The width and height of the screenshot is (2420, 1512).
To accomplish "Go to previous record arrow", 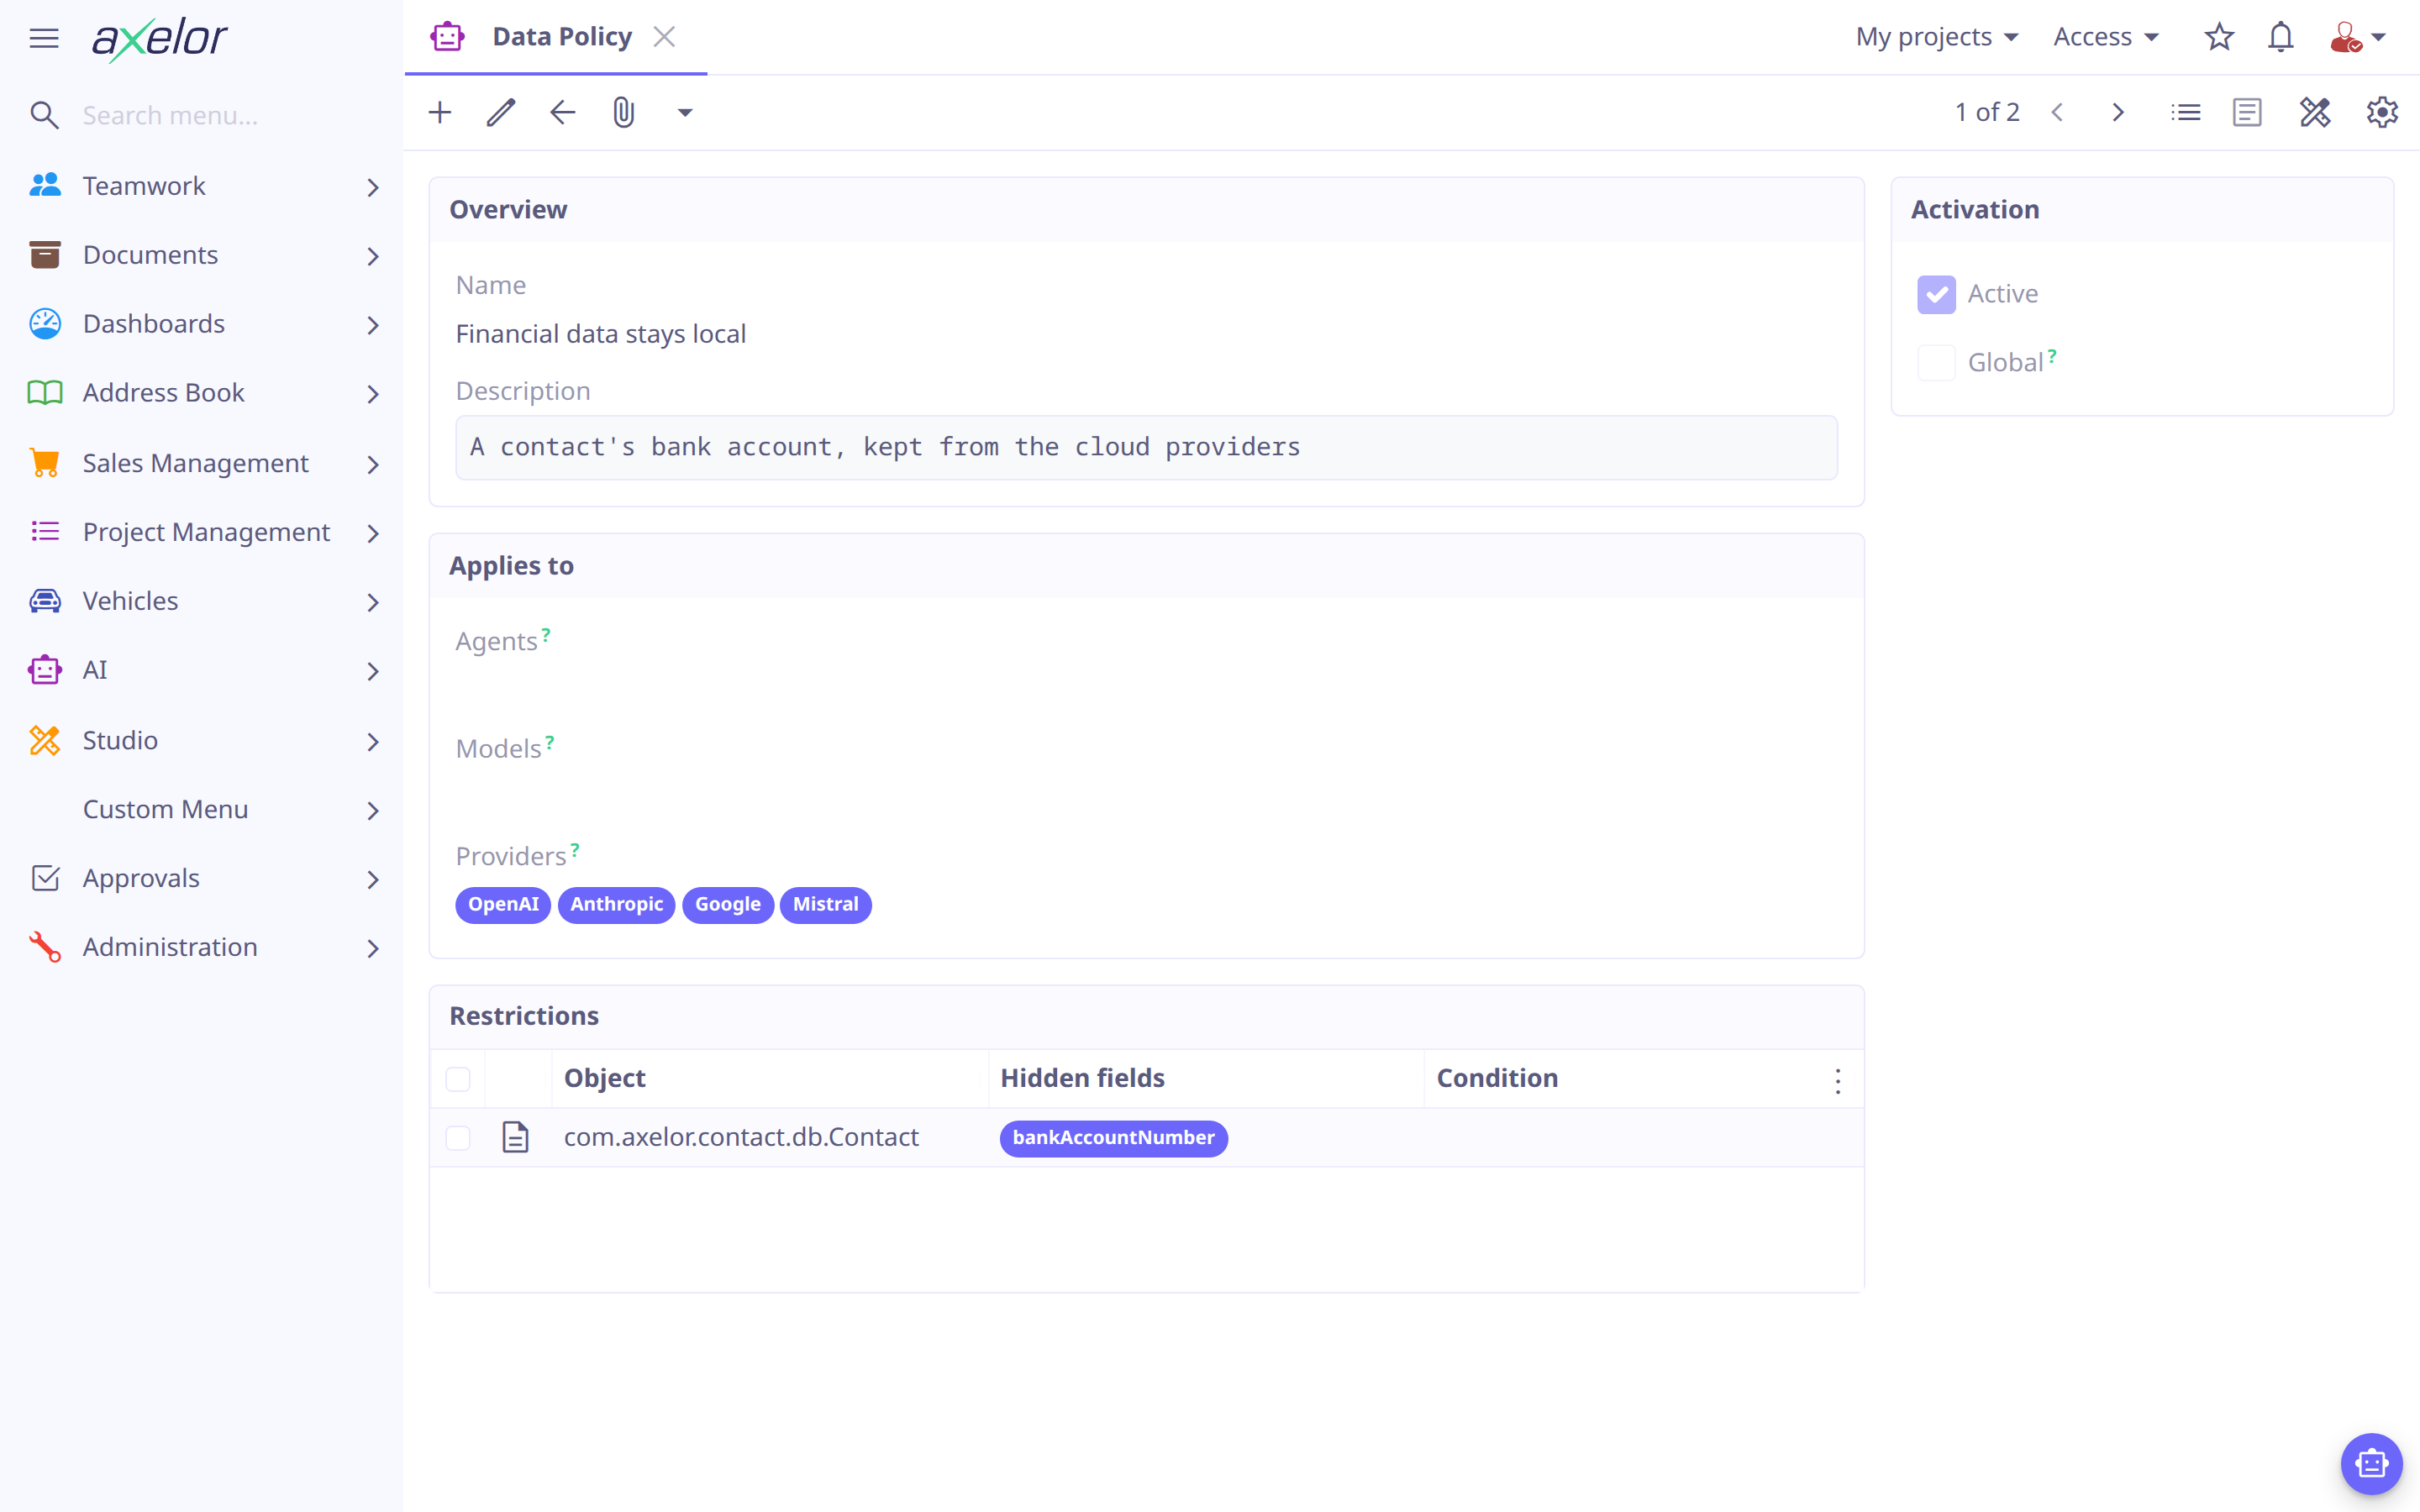I will pos(2057,112).
